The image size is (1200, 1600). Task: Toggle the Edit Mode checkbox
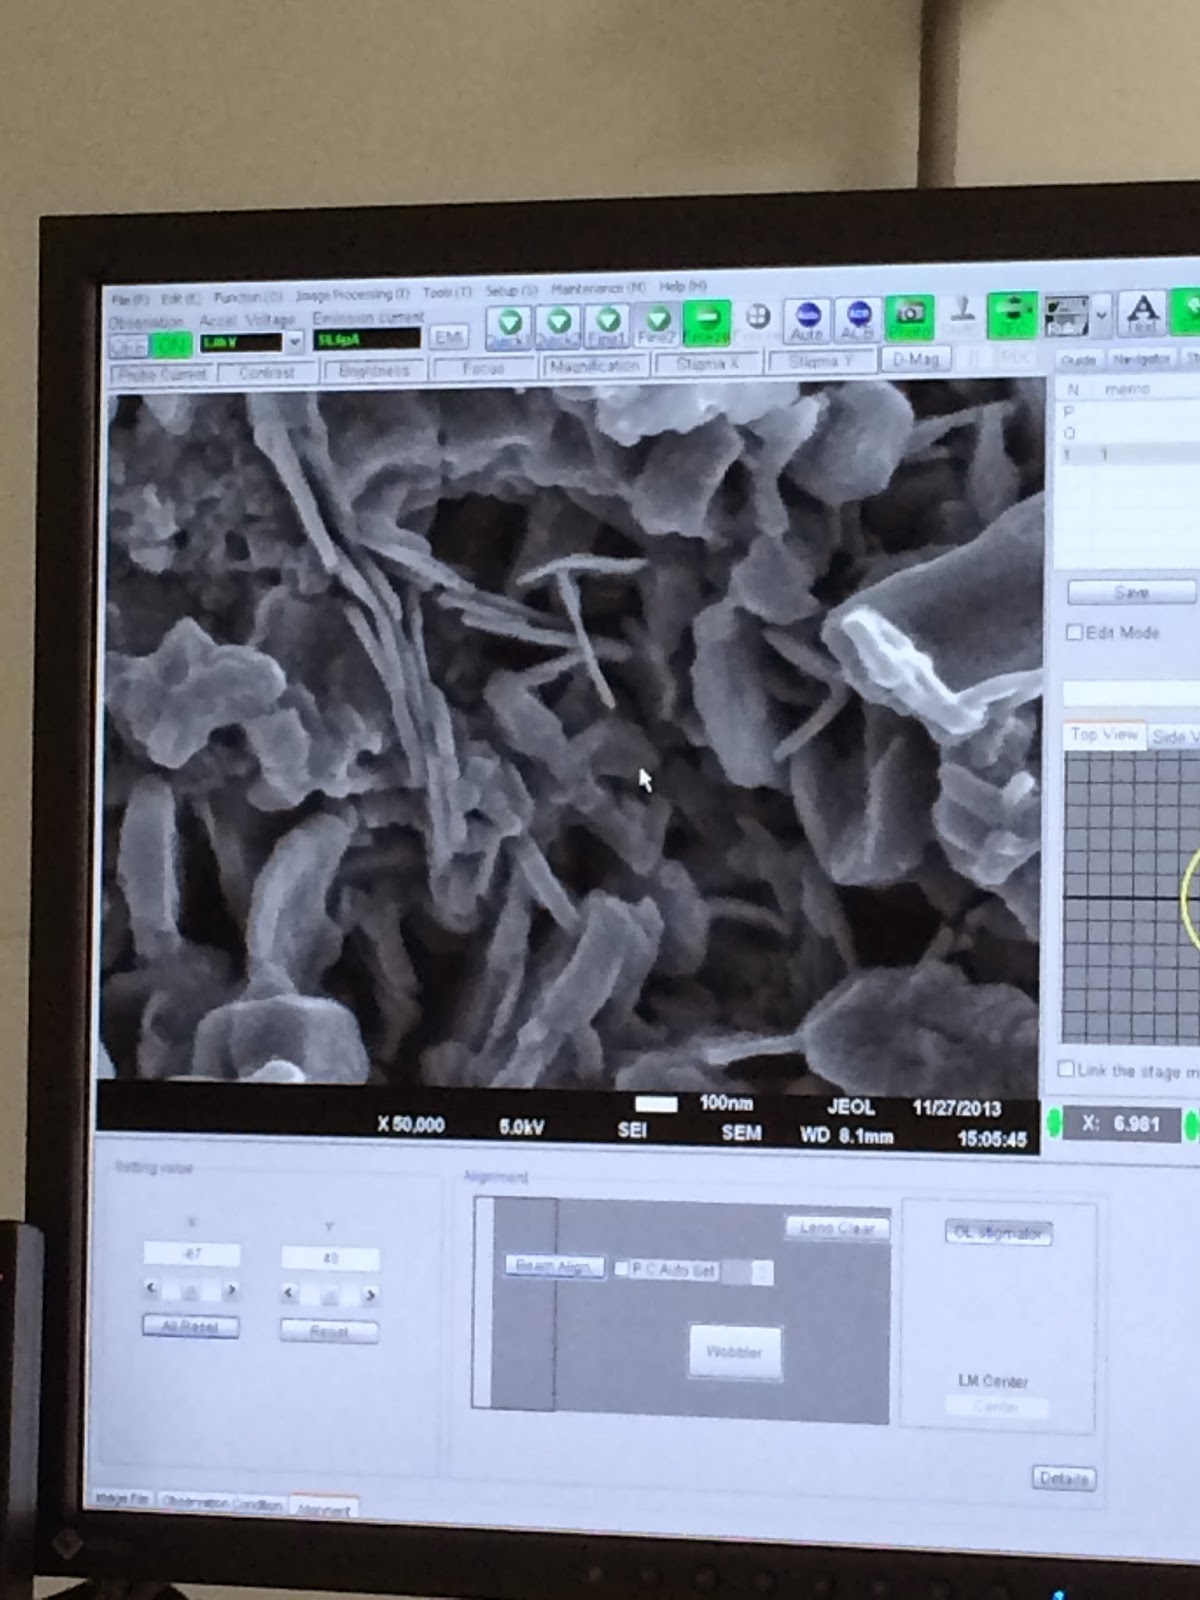1074,633
